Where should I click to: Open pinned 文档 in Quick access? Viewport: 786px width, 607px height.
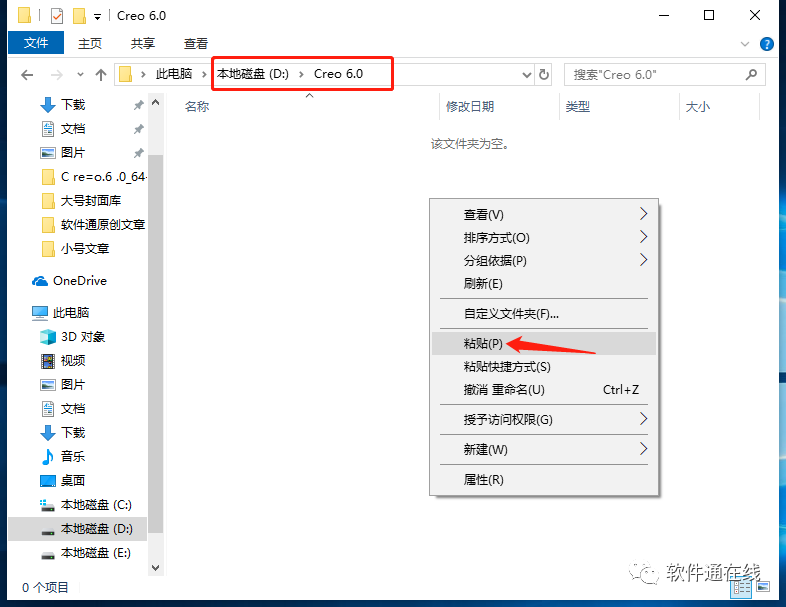[x=73, y=129]
